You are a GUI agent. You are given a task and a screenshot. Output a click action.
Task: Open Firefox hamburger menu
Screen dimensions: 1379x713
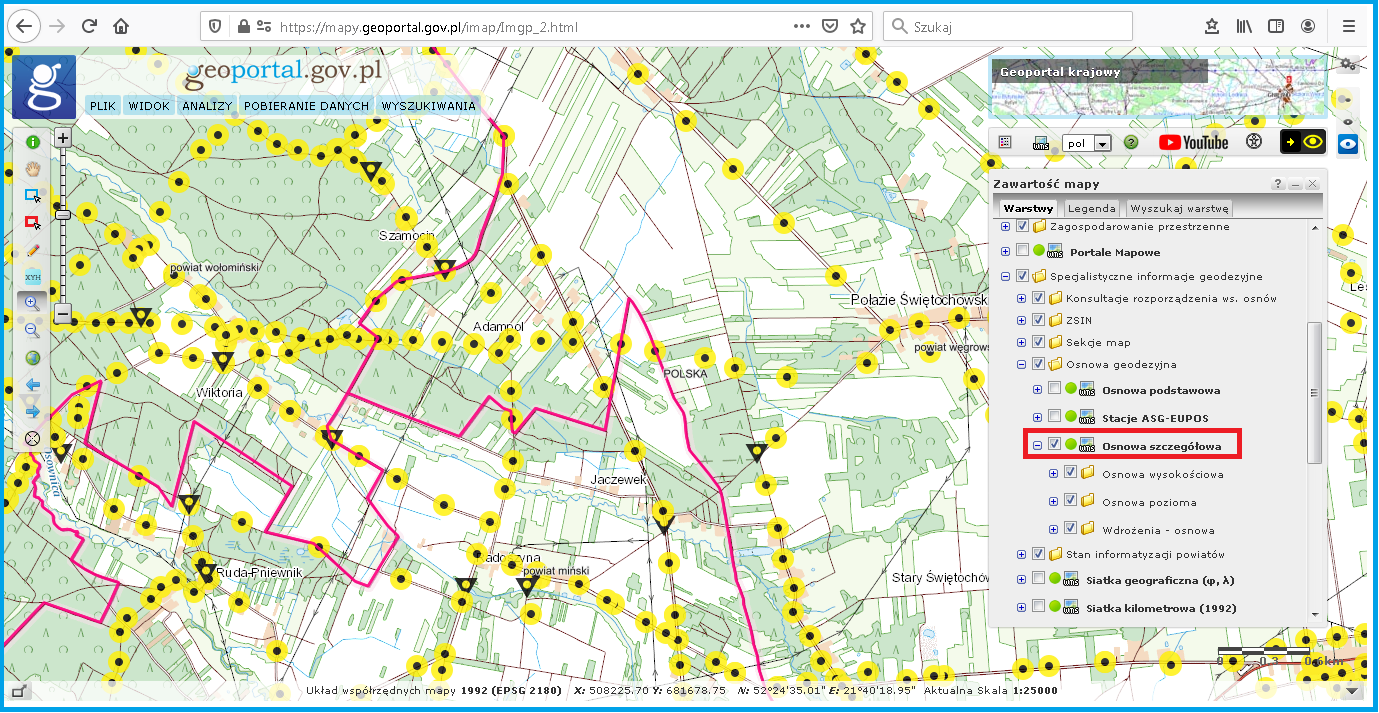coord(1350,26)
